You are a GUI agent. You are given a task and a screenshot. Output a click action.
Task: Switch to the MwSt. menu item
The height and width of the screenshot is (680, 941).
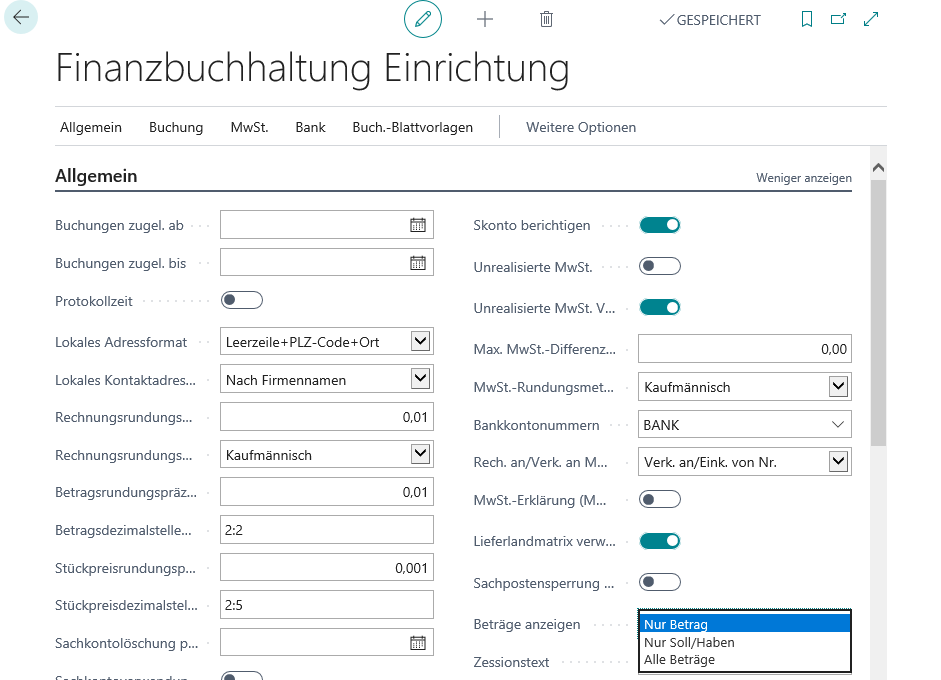point(249,127)
